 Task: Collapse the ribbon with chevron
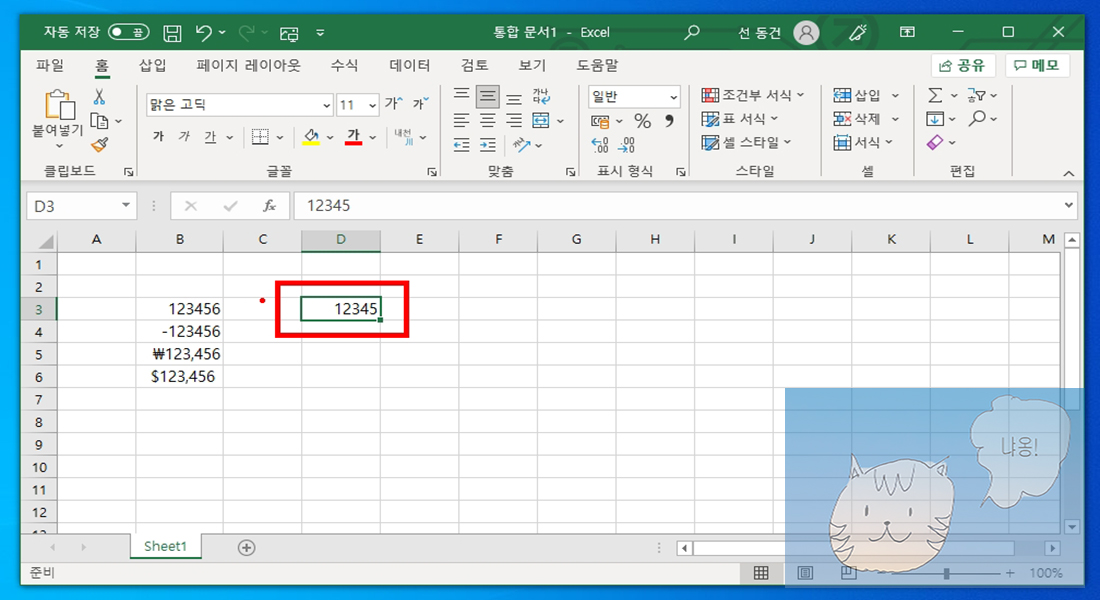click(1068, 173)
